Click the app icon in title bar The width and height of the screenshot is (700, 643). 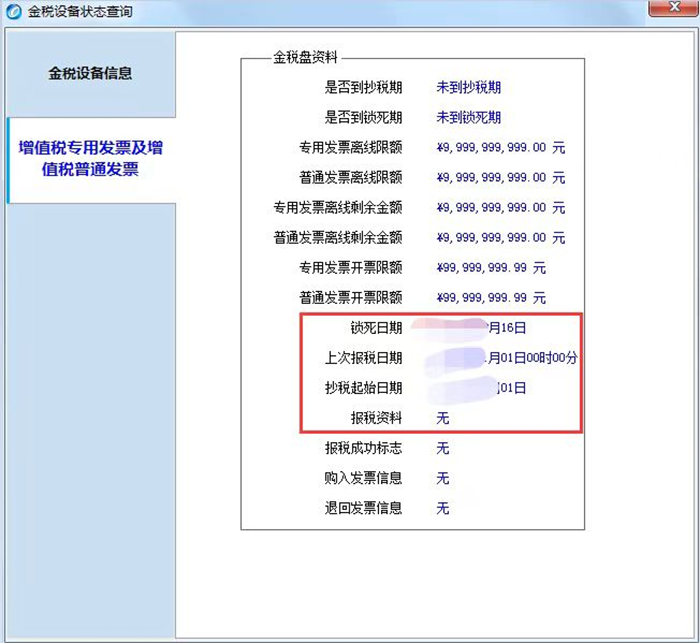click(13, 11)
